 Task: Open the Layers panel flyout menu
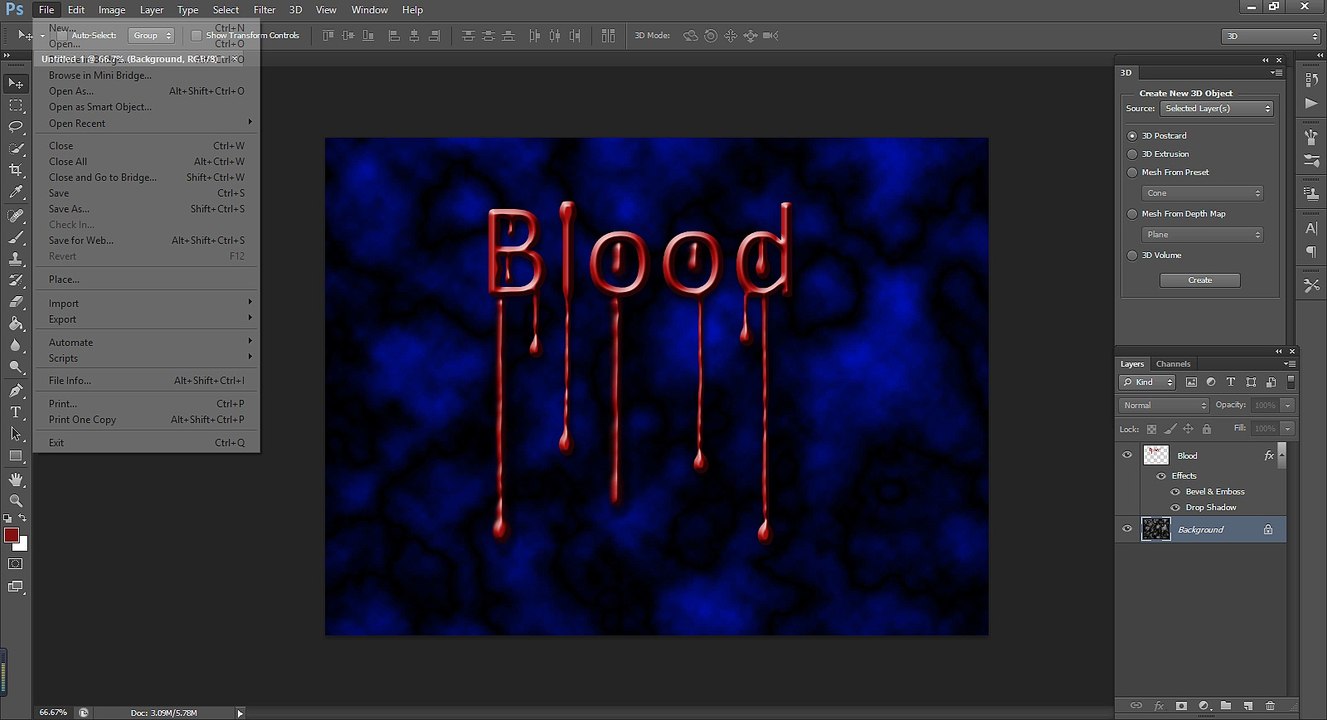pyautogui.click(x=1290, y=364)
